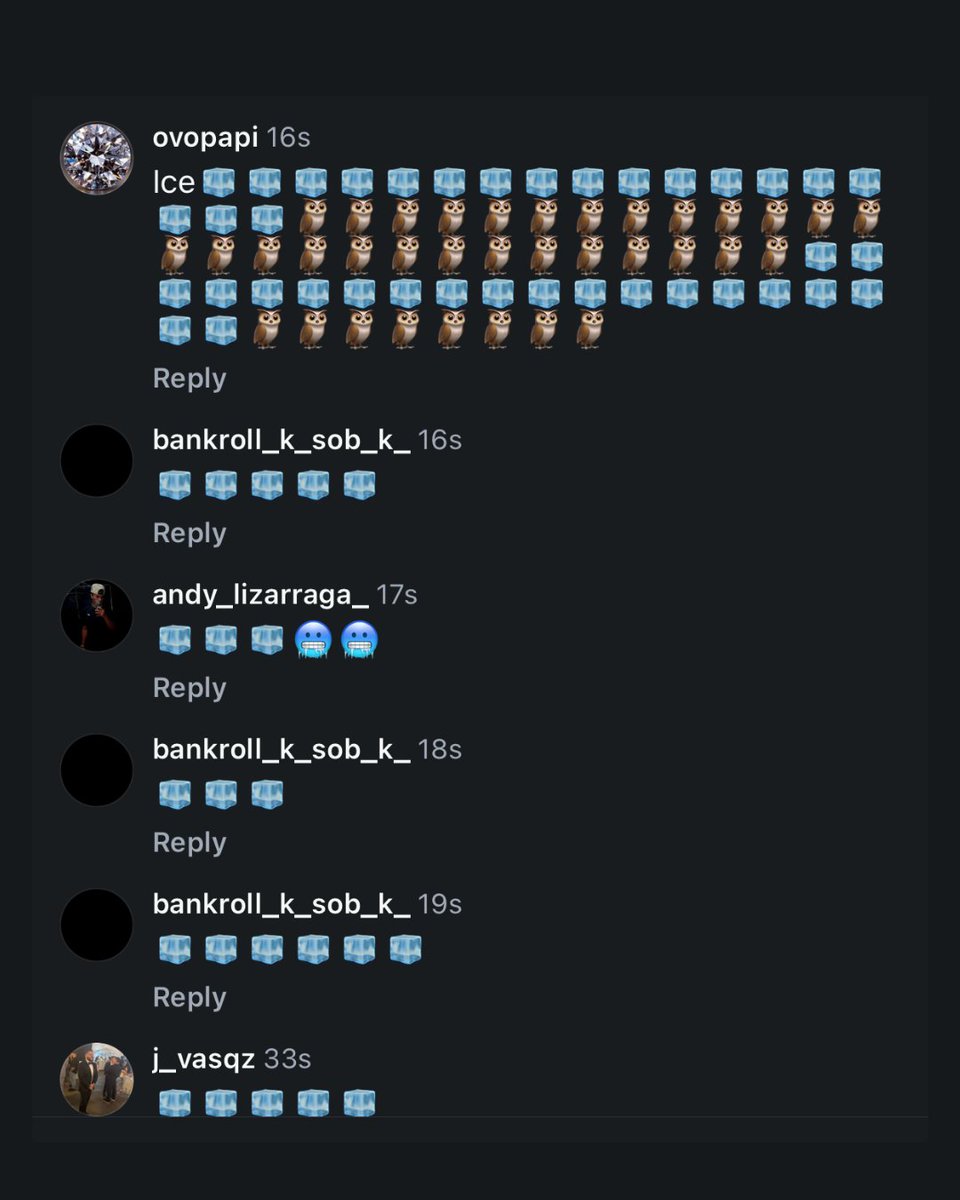This screenshot has height=1200, width=960.
Task: Reply to bankroll_k_sob_k_ comment from 19s ago
Action: coord(189,997)
